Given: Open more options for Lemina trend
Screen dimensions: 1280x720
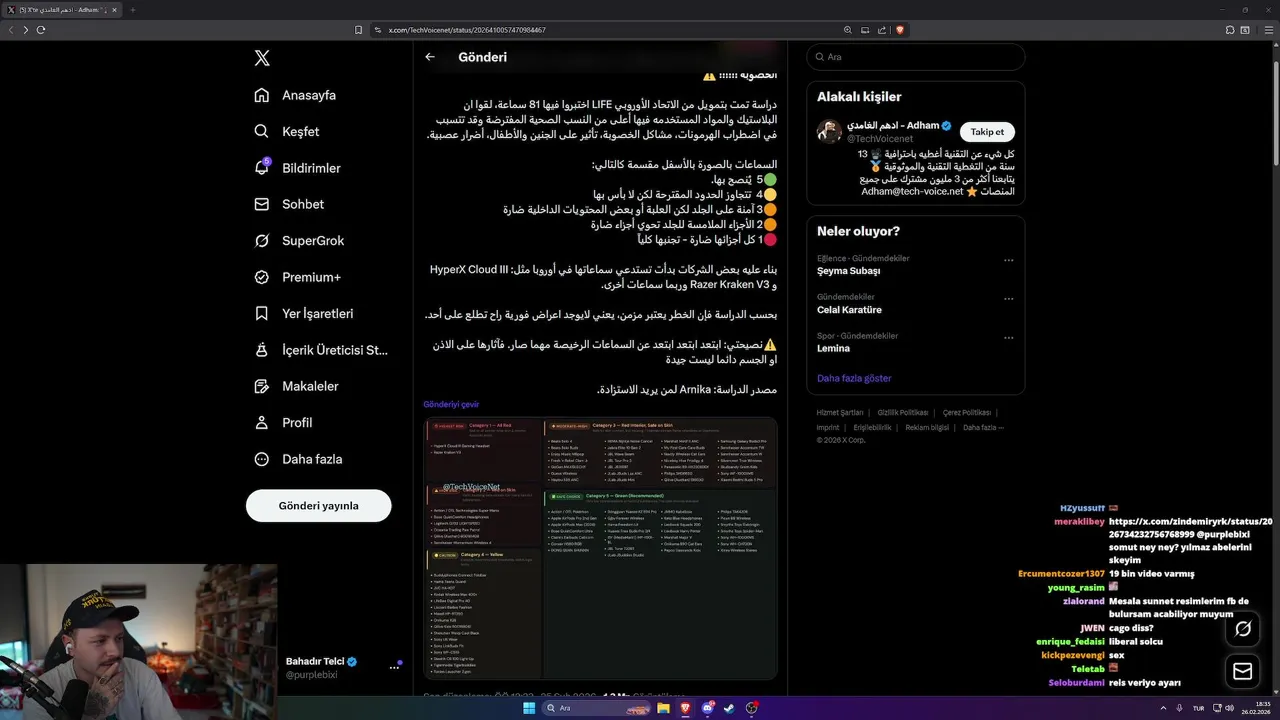Looking at the screenshot, I should point(1008,338).
